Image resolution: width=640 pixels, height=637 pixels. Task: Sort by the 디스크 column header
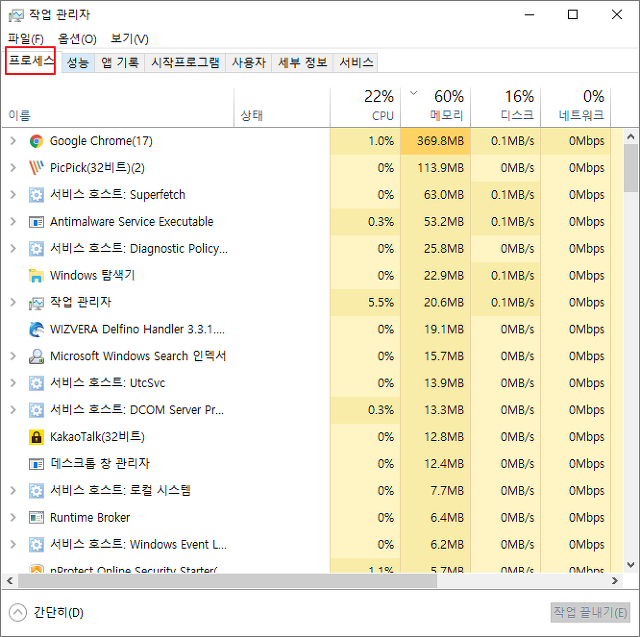coord(506,107)
